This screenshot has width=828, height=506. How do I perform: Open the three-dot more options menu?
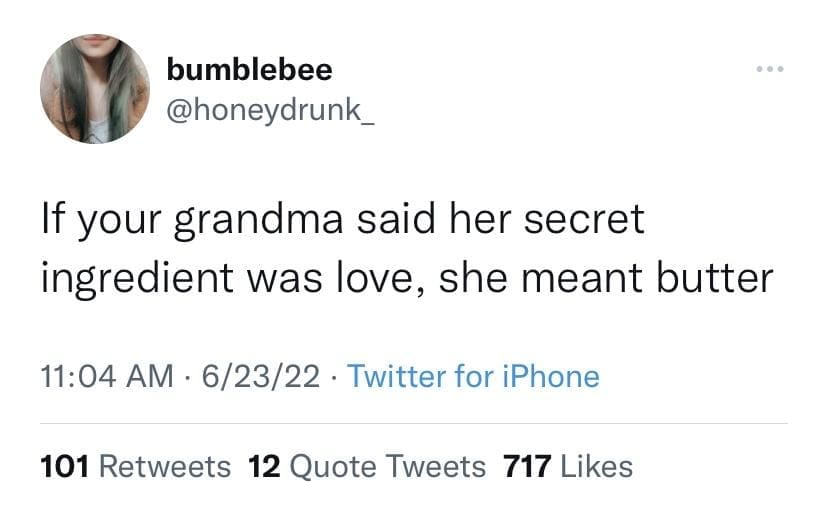pos(771,71)
